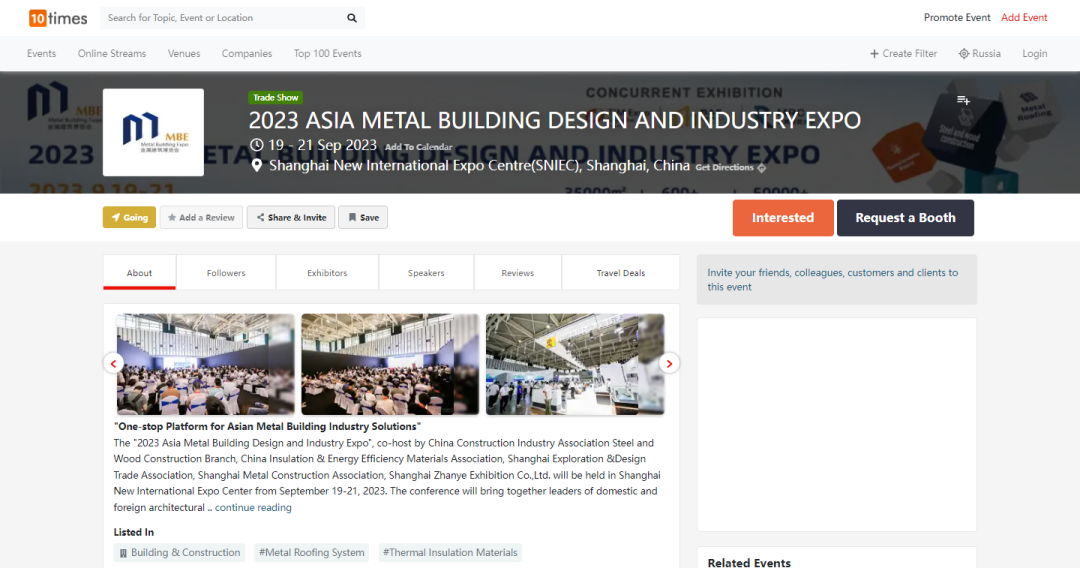
Task: Click continue reading link
Action: [x=253, y=507]
